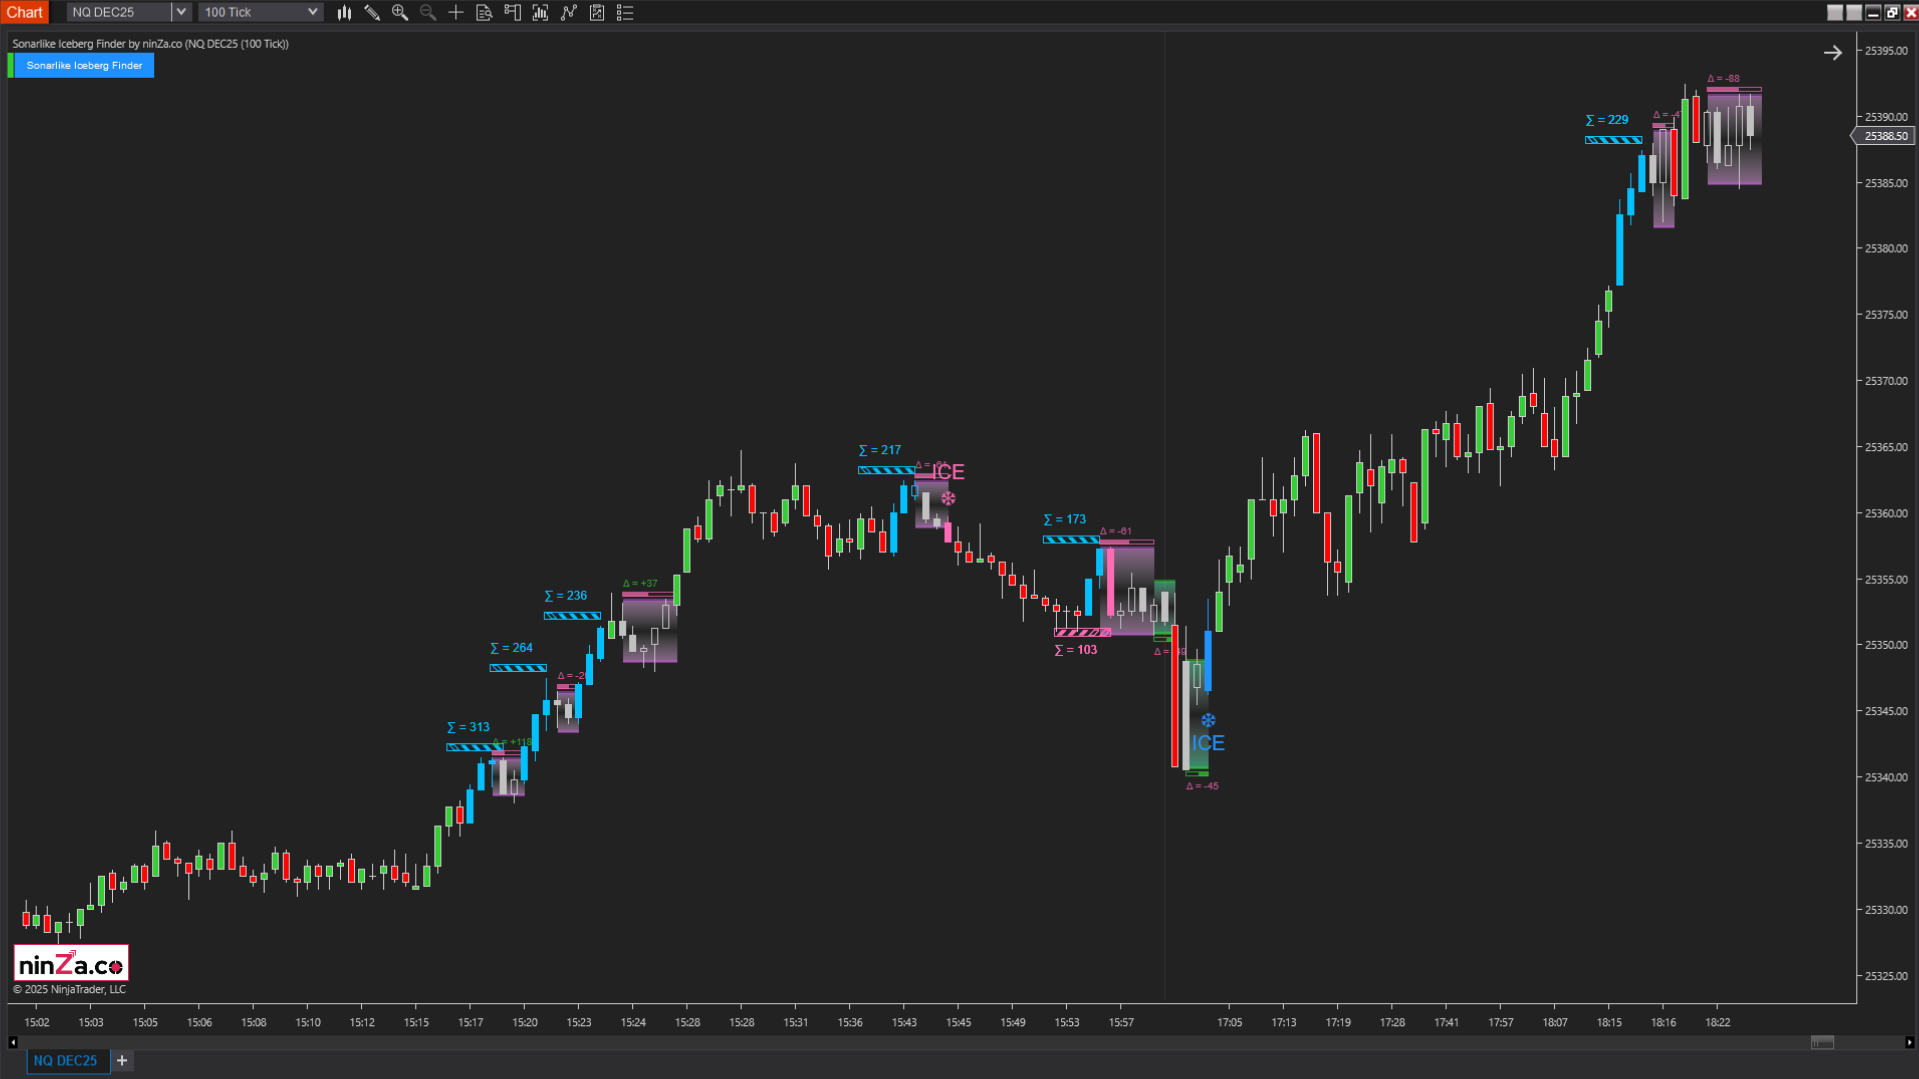Open the 100 Tick interval dropdown
This screenshot has height=1079, width=1919.
[x=312, y=12]
